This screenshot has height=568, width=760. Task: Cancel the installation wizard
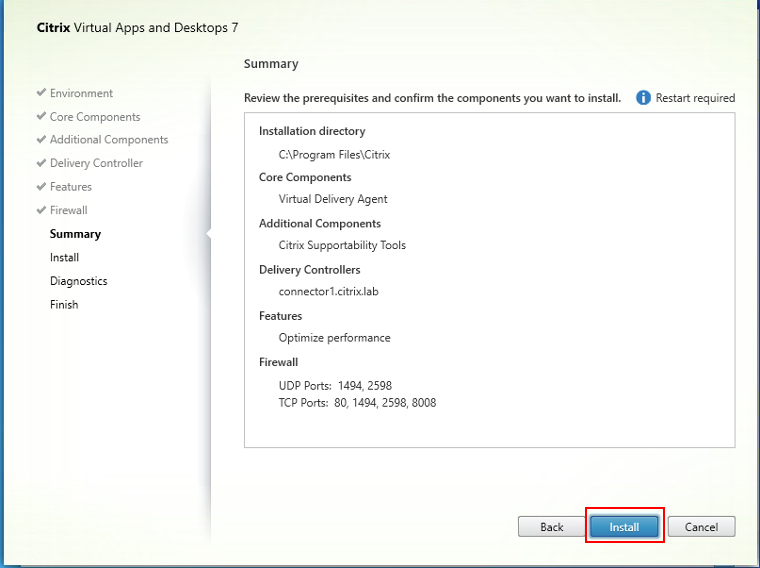click(701, 527)
